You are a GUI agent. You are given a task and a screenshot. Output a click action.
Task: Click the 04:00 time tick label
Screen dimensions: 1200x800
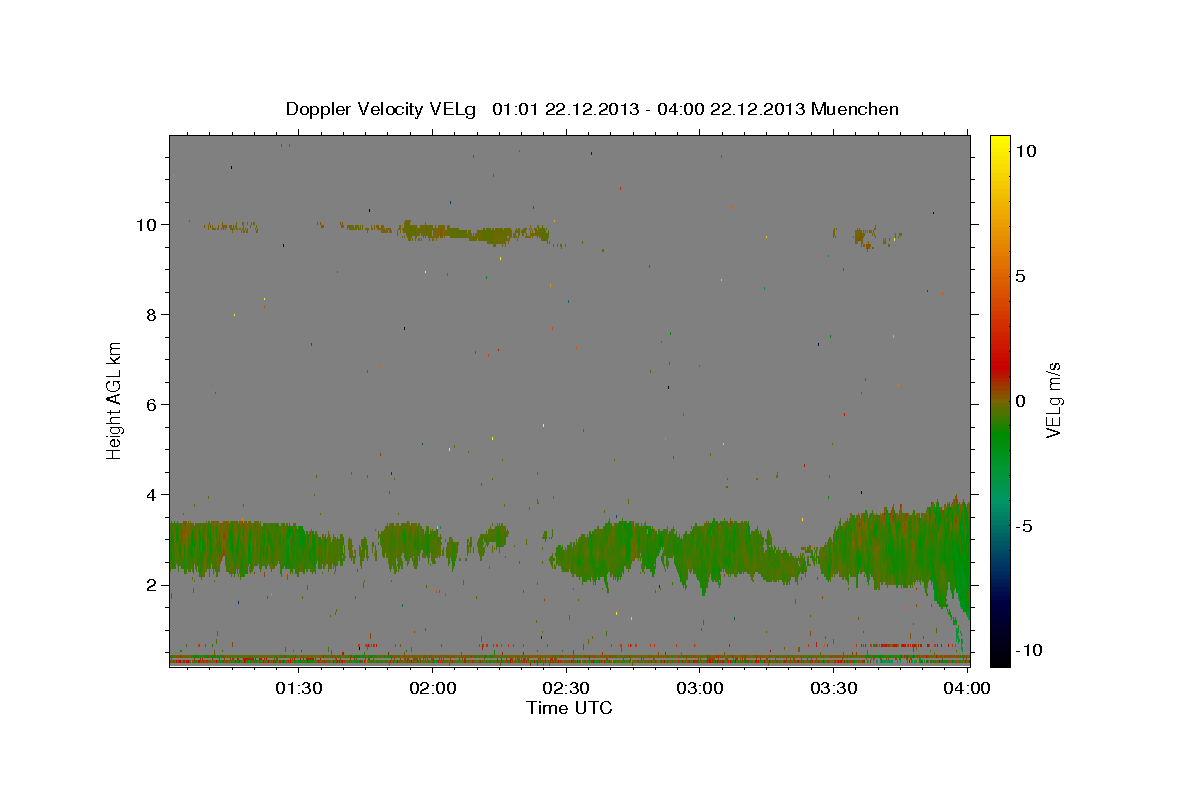(967, 688)
